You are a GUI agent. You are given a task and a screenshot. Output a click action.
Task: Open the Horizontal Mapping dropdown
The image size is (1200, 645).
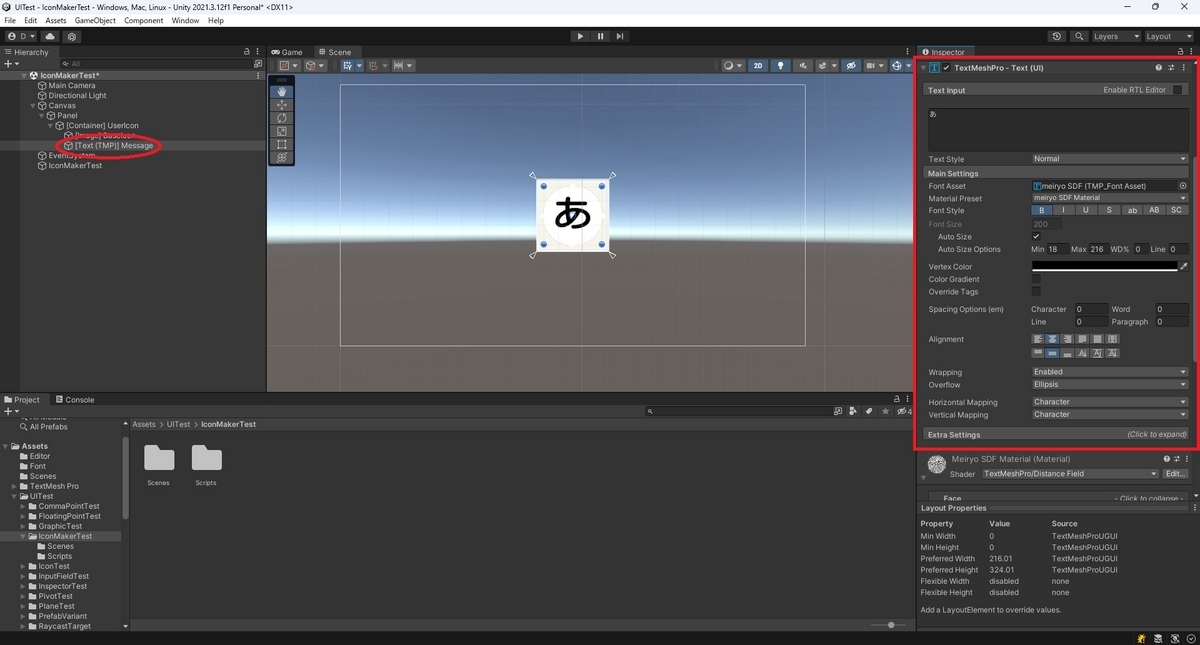click(x=1110, y=402)
